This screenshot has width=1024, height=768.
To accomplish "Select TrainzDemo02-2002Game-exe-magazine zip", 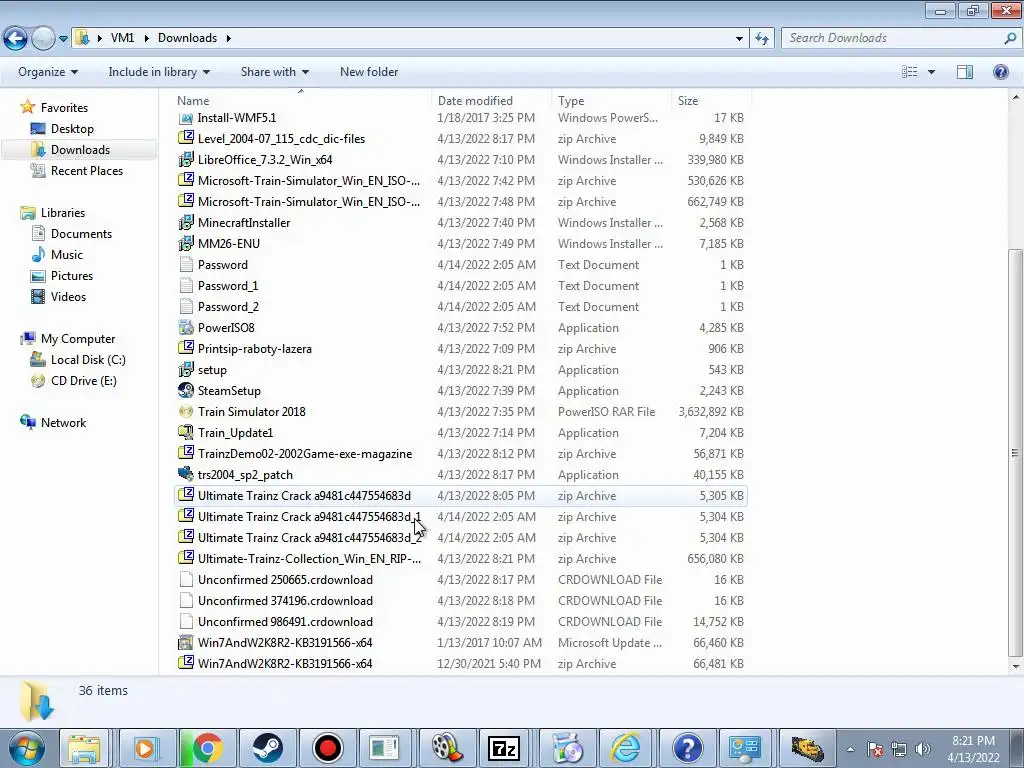I will click(x=305, y=454).
